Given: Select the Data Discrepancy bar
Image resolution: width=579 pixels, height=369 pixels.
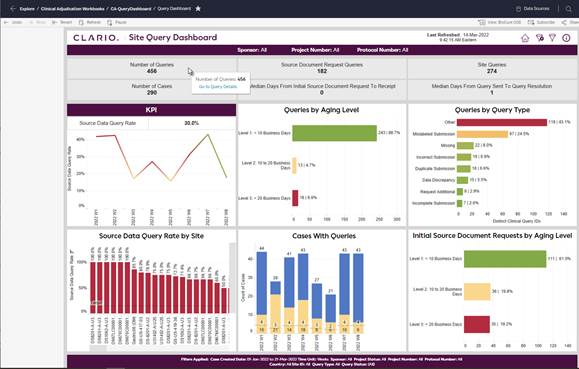Looking at the screenshot, I should [462, 180].
